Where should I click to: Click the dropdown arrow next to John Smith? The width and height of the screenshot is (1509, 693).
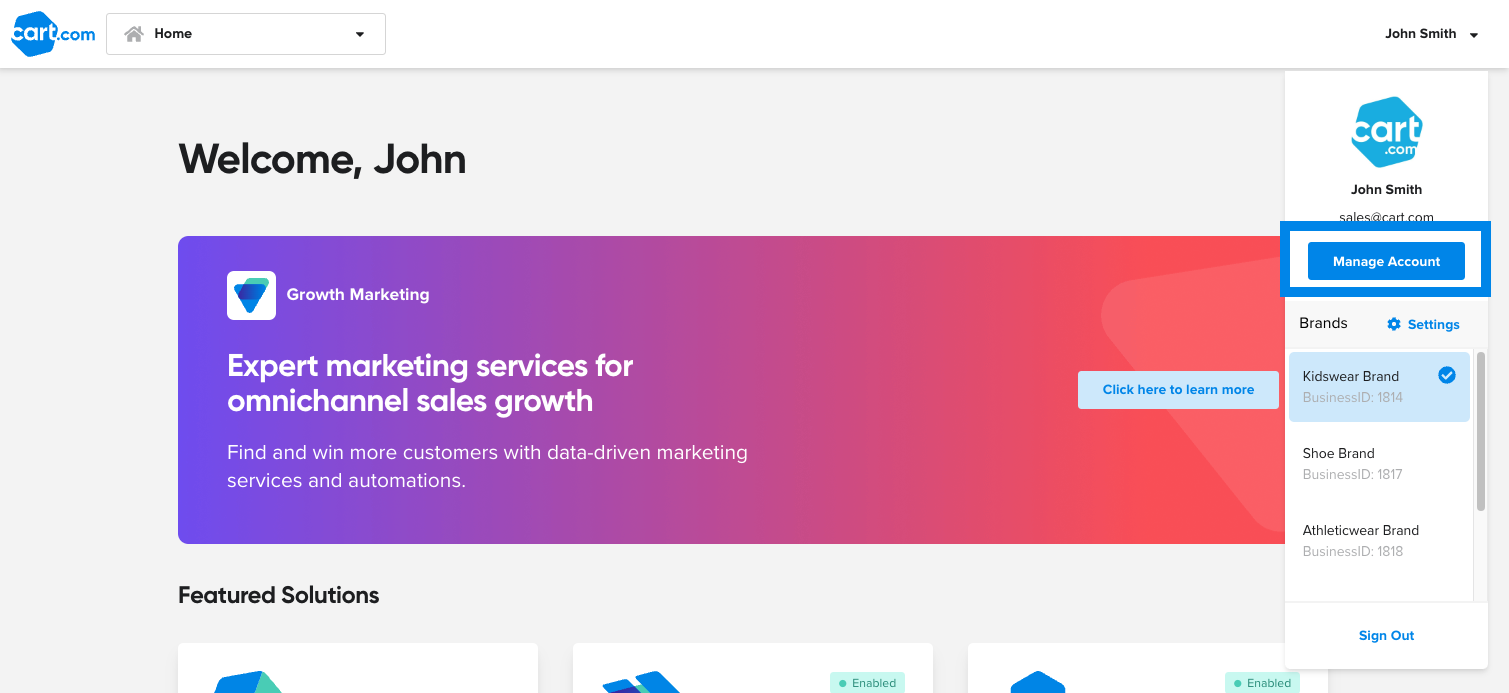click(1474, 35)
